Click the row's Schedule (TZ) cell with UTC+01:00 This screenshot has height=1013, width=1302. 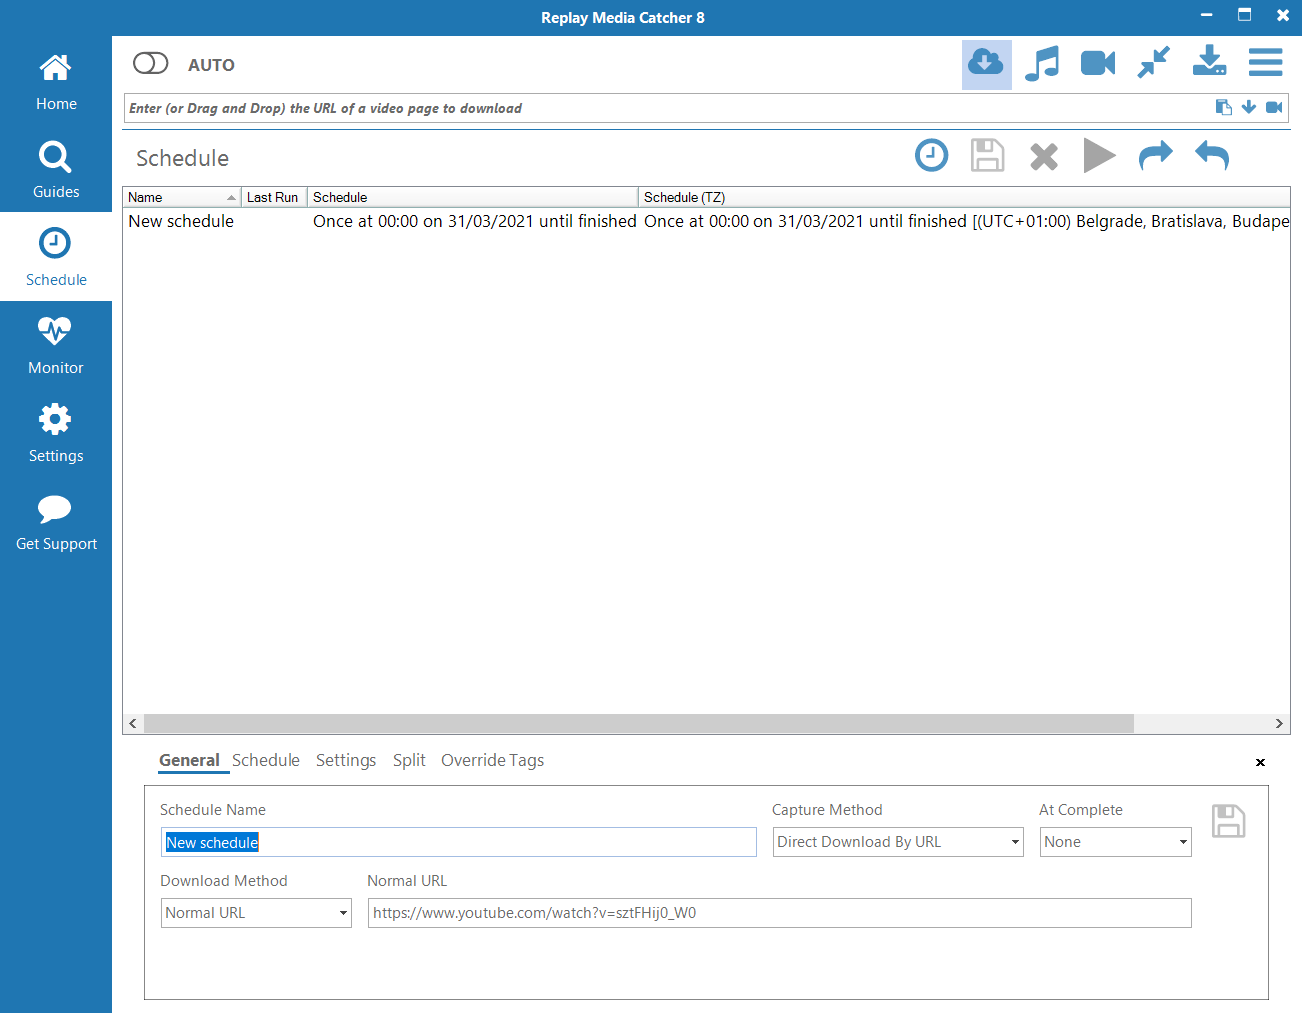[x=965, y=221]
